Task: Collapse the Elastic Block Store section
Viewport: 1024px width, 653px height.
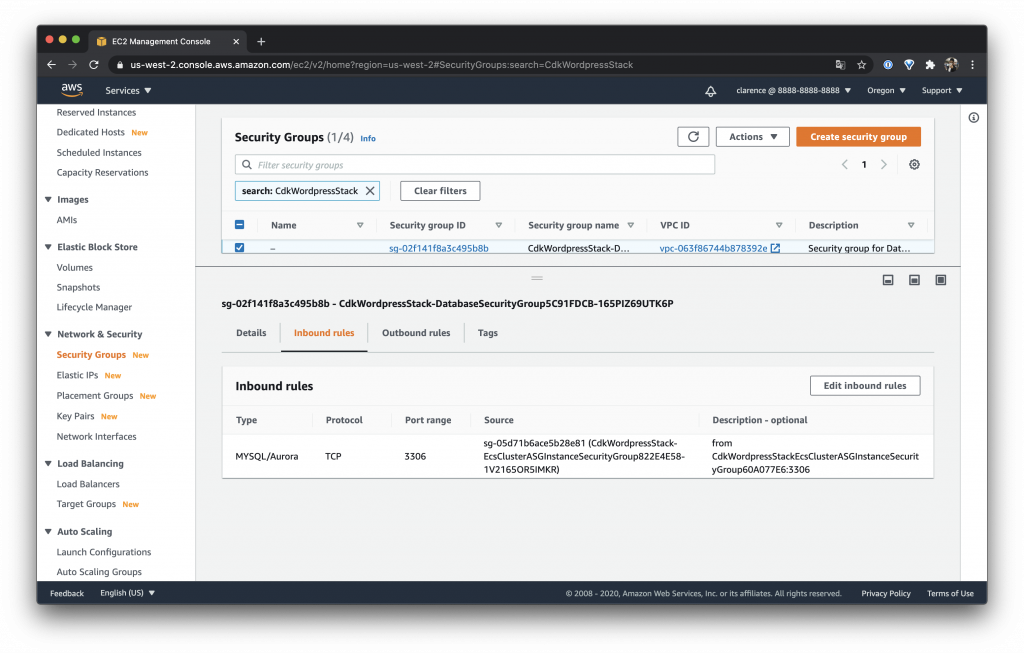Action: pyautogui.click(x=48, y=247)
